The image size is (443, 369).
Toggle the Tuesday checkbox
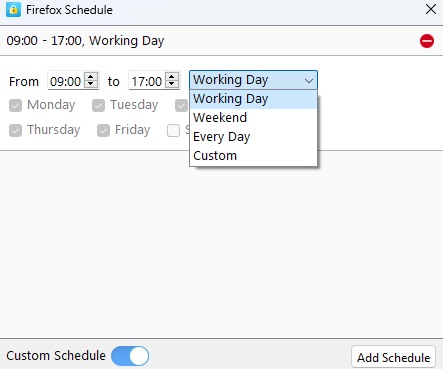pos(99,106)
